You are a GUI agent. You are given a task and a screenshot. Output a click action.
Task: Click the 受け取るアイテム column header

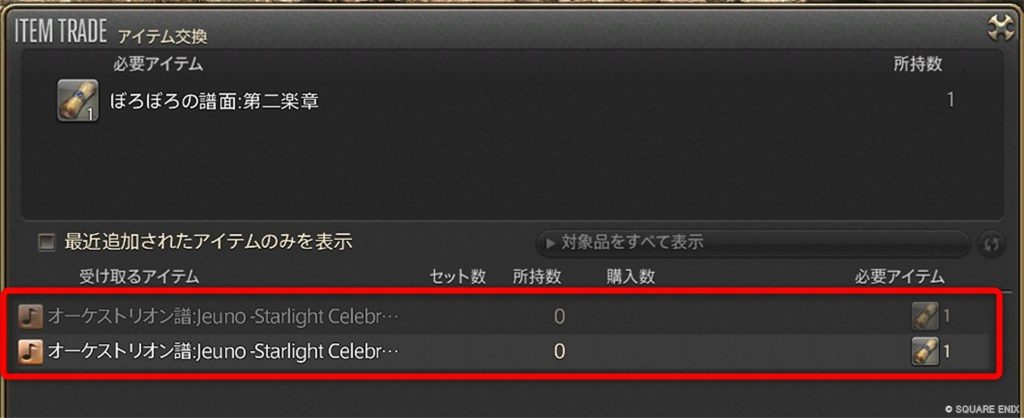pos(139,277)
